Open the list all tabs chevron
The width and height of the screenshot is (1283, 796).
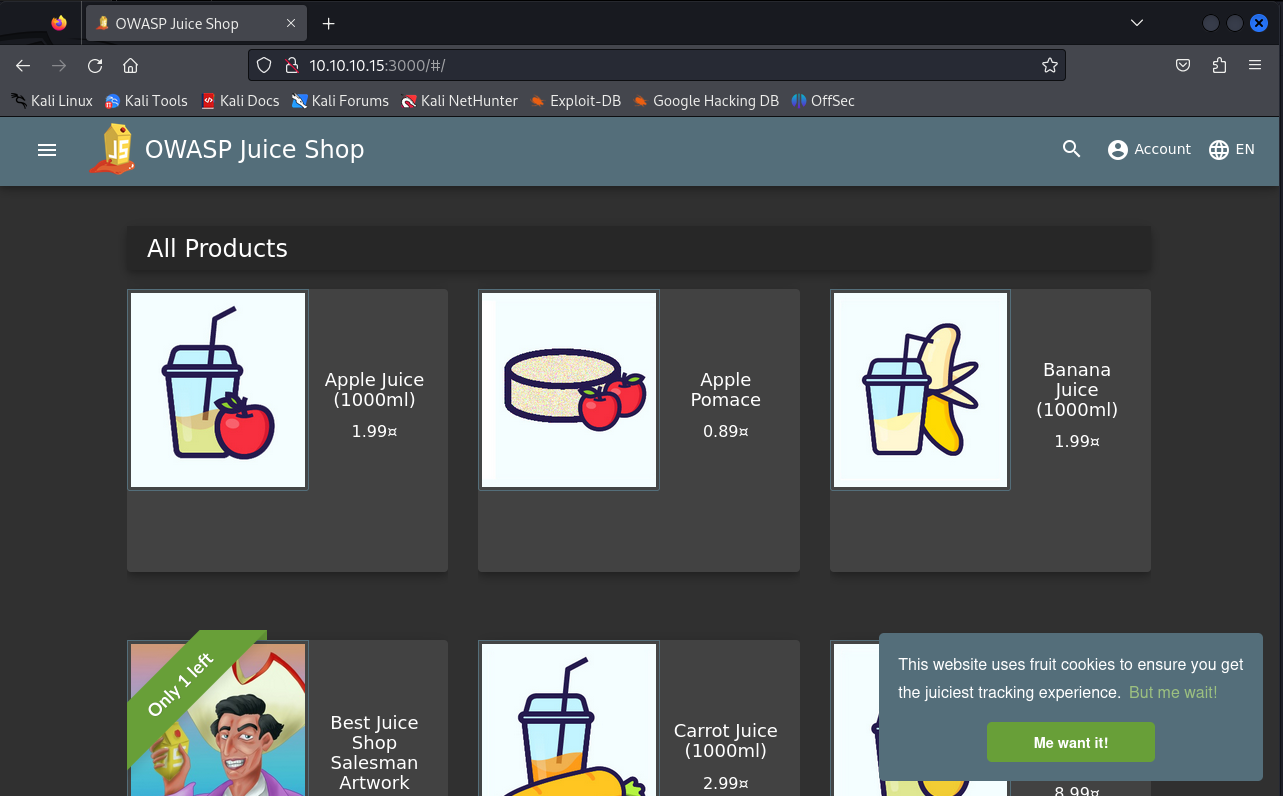point(1136,23)
